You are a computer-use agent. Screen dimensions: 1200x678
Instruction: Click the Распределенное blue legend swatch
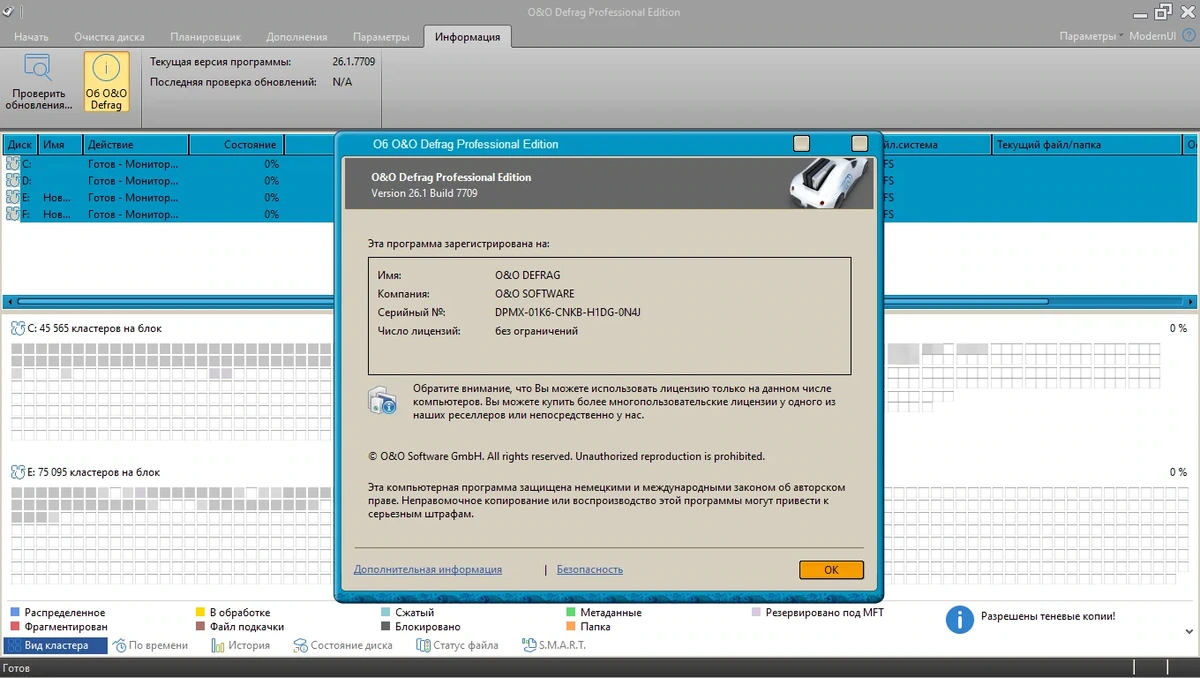[15, 612]
